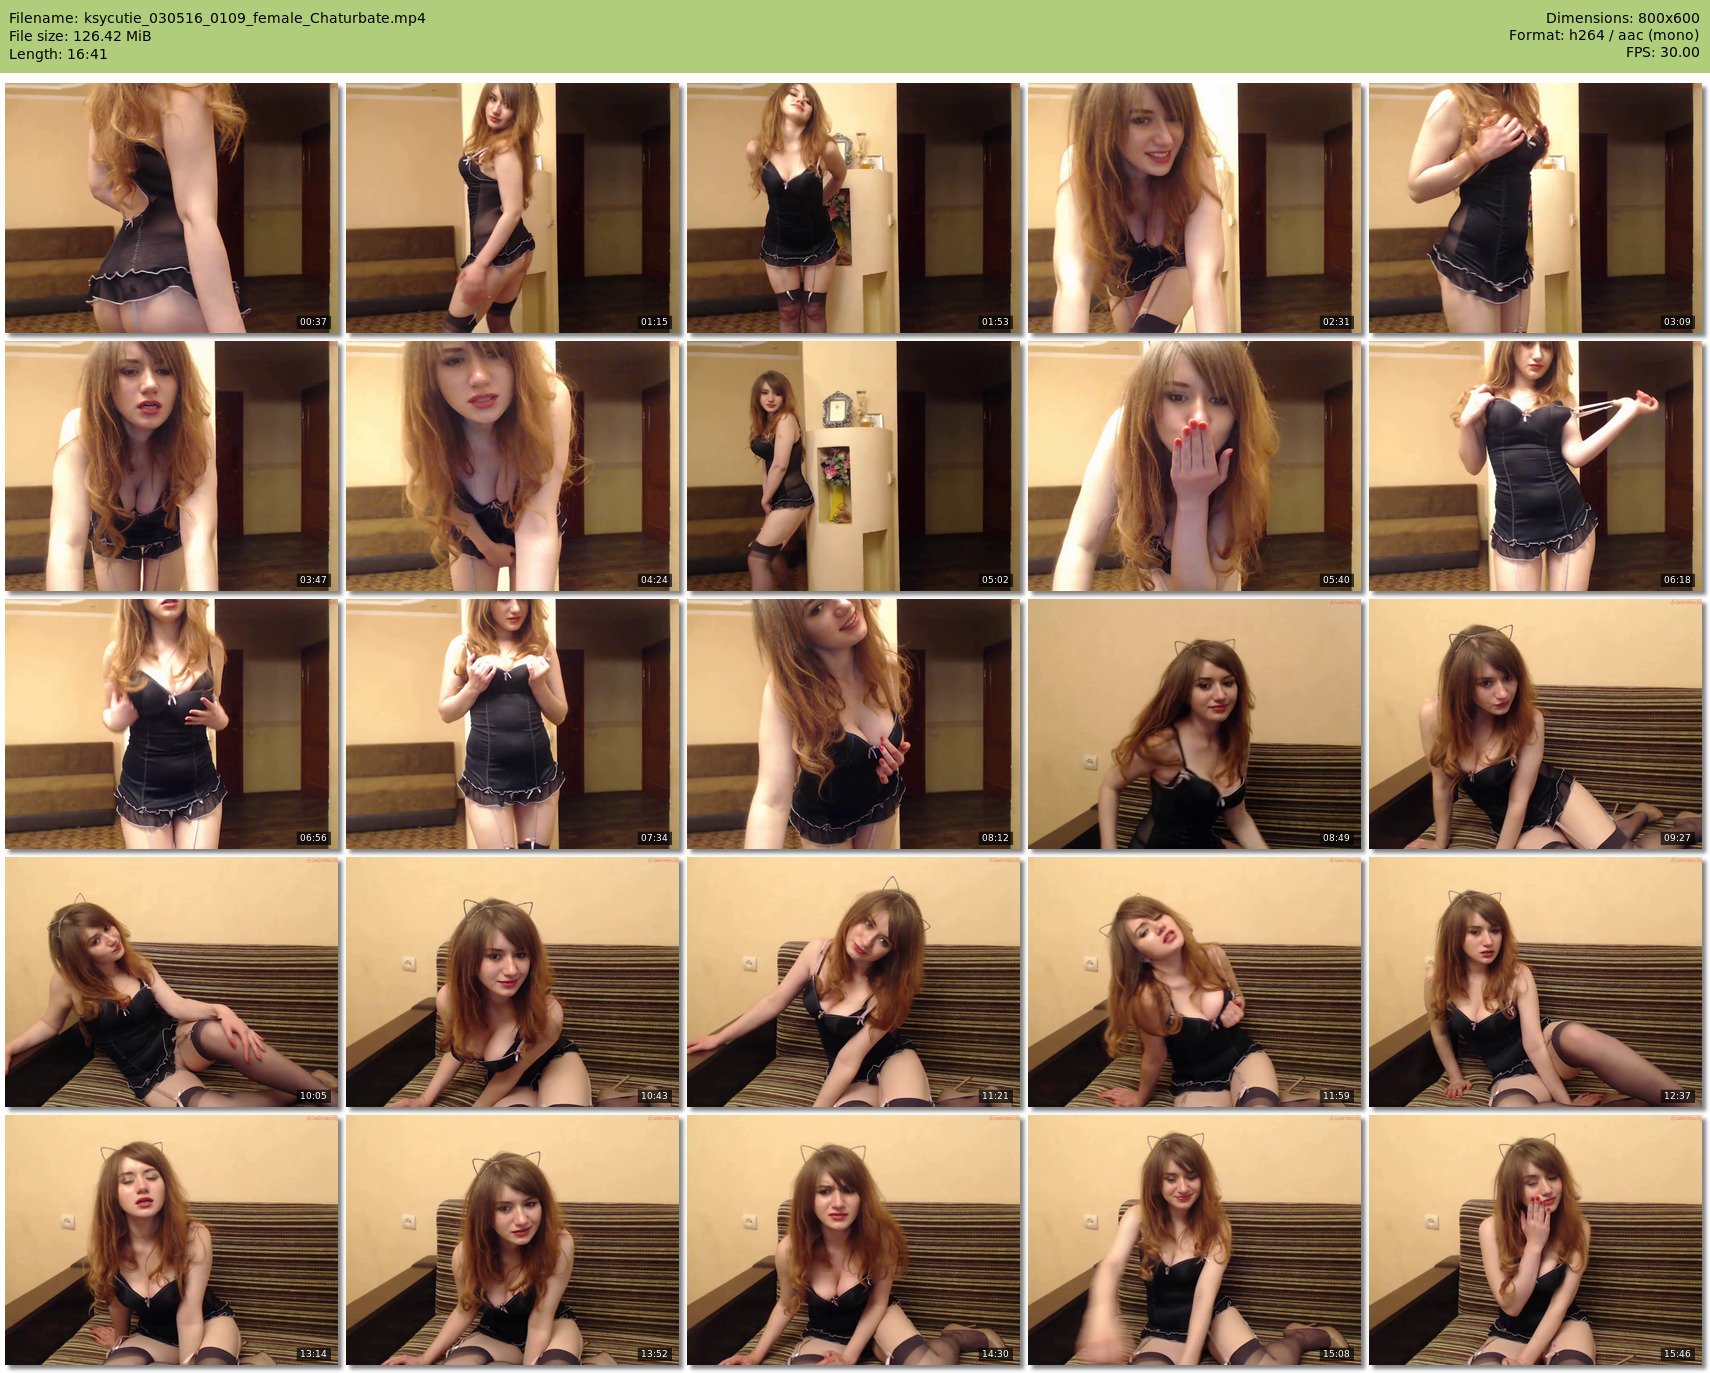Pick the frame labeled 05:40

tap(1195, 466)
